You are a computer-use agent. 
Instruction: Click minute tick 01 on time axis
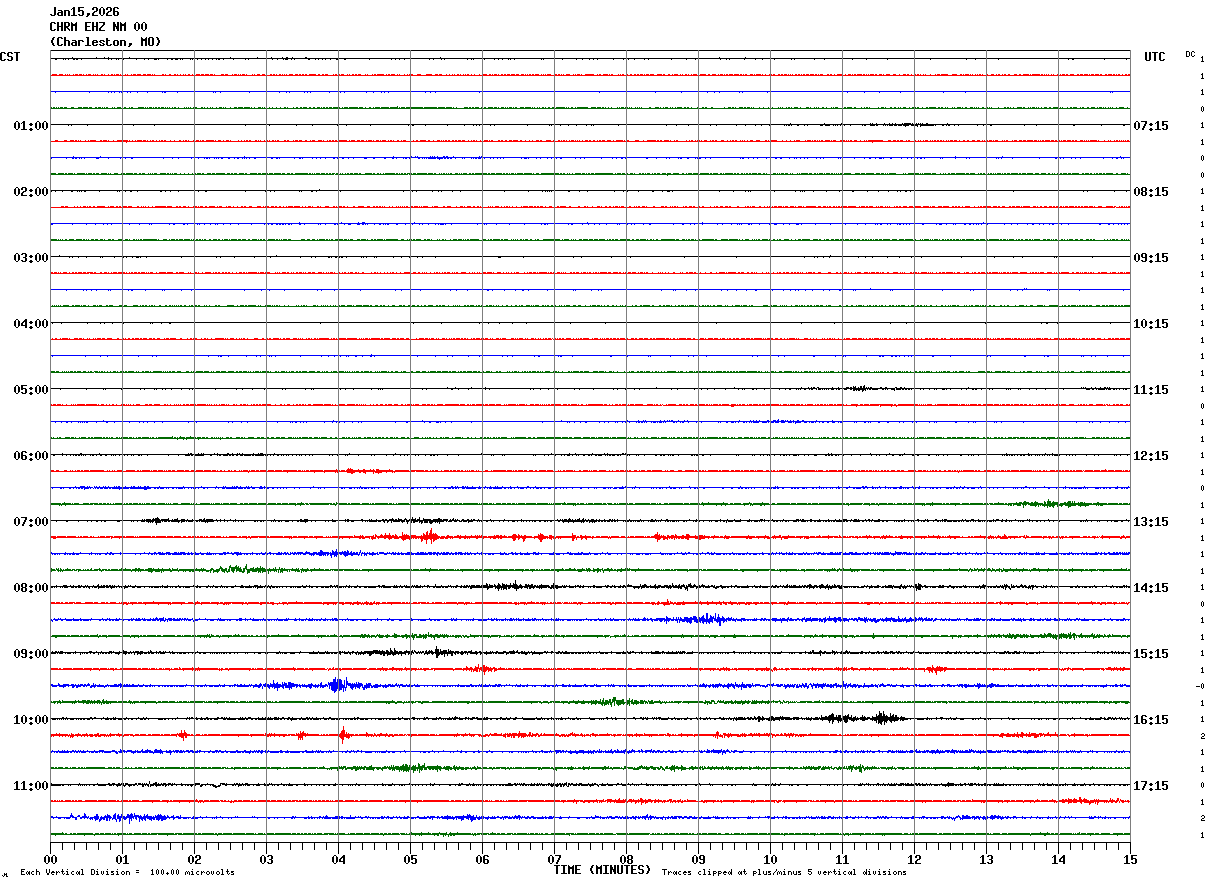tap(122, 859)
